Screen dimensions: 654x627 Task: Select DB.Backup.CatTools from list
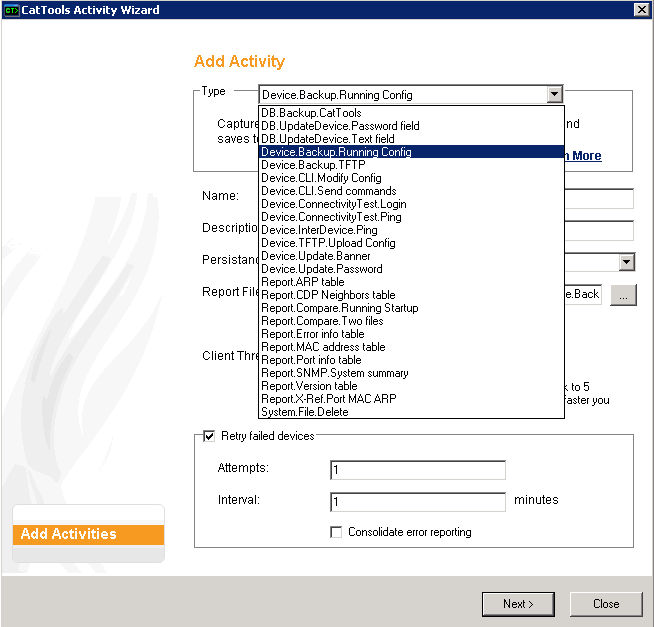click(x=411, y=113)
